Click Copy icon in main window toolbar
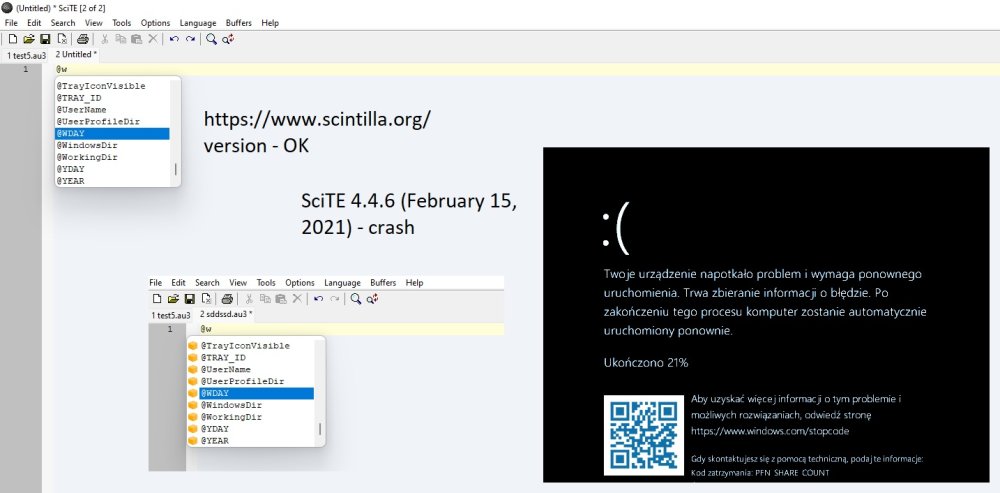 (120, 39)
